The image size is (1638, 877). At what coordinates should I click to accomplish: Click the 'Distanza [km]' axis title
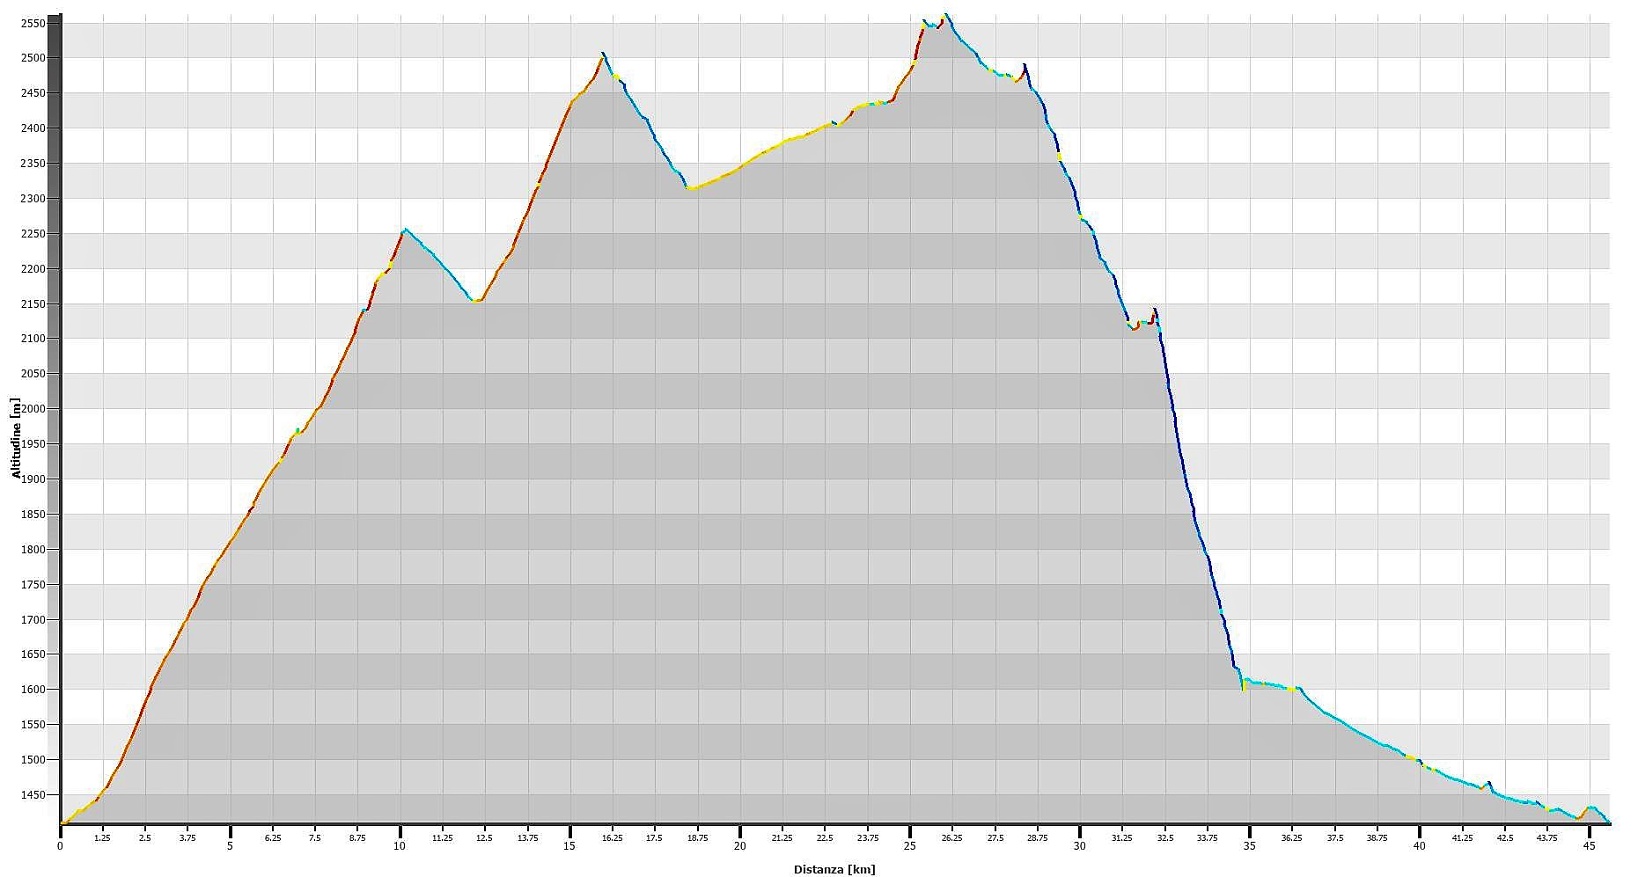834,869
